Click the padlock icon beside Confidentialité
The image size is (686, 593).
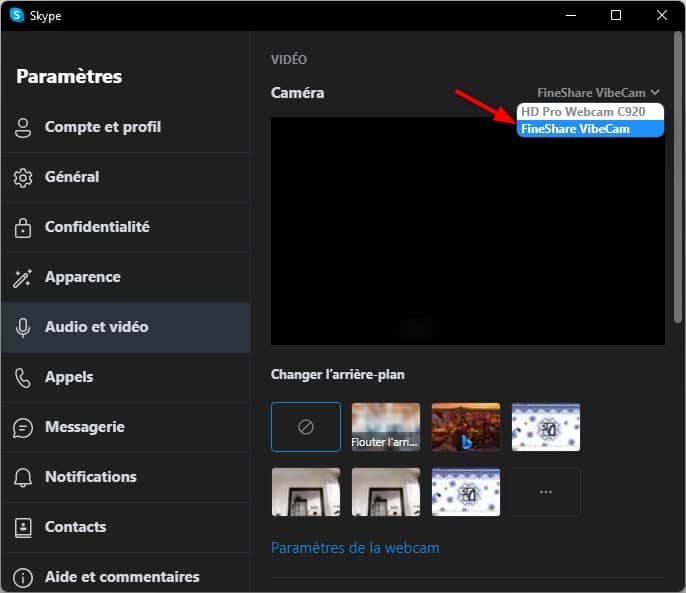click(23, 228)
